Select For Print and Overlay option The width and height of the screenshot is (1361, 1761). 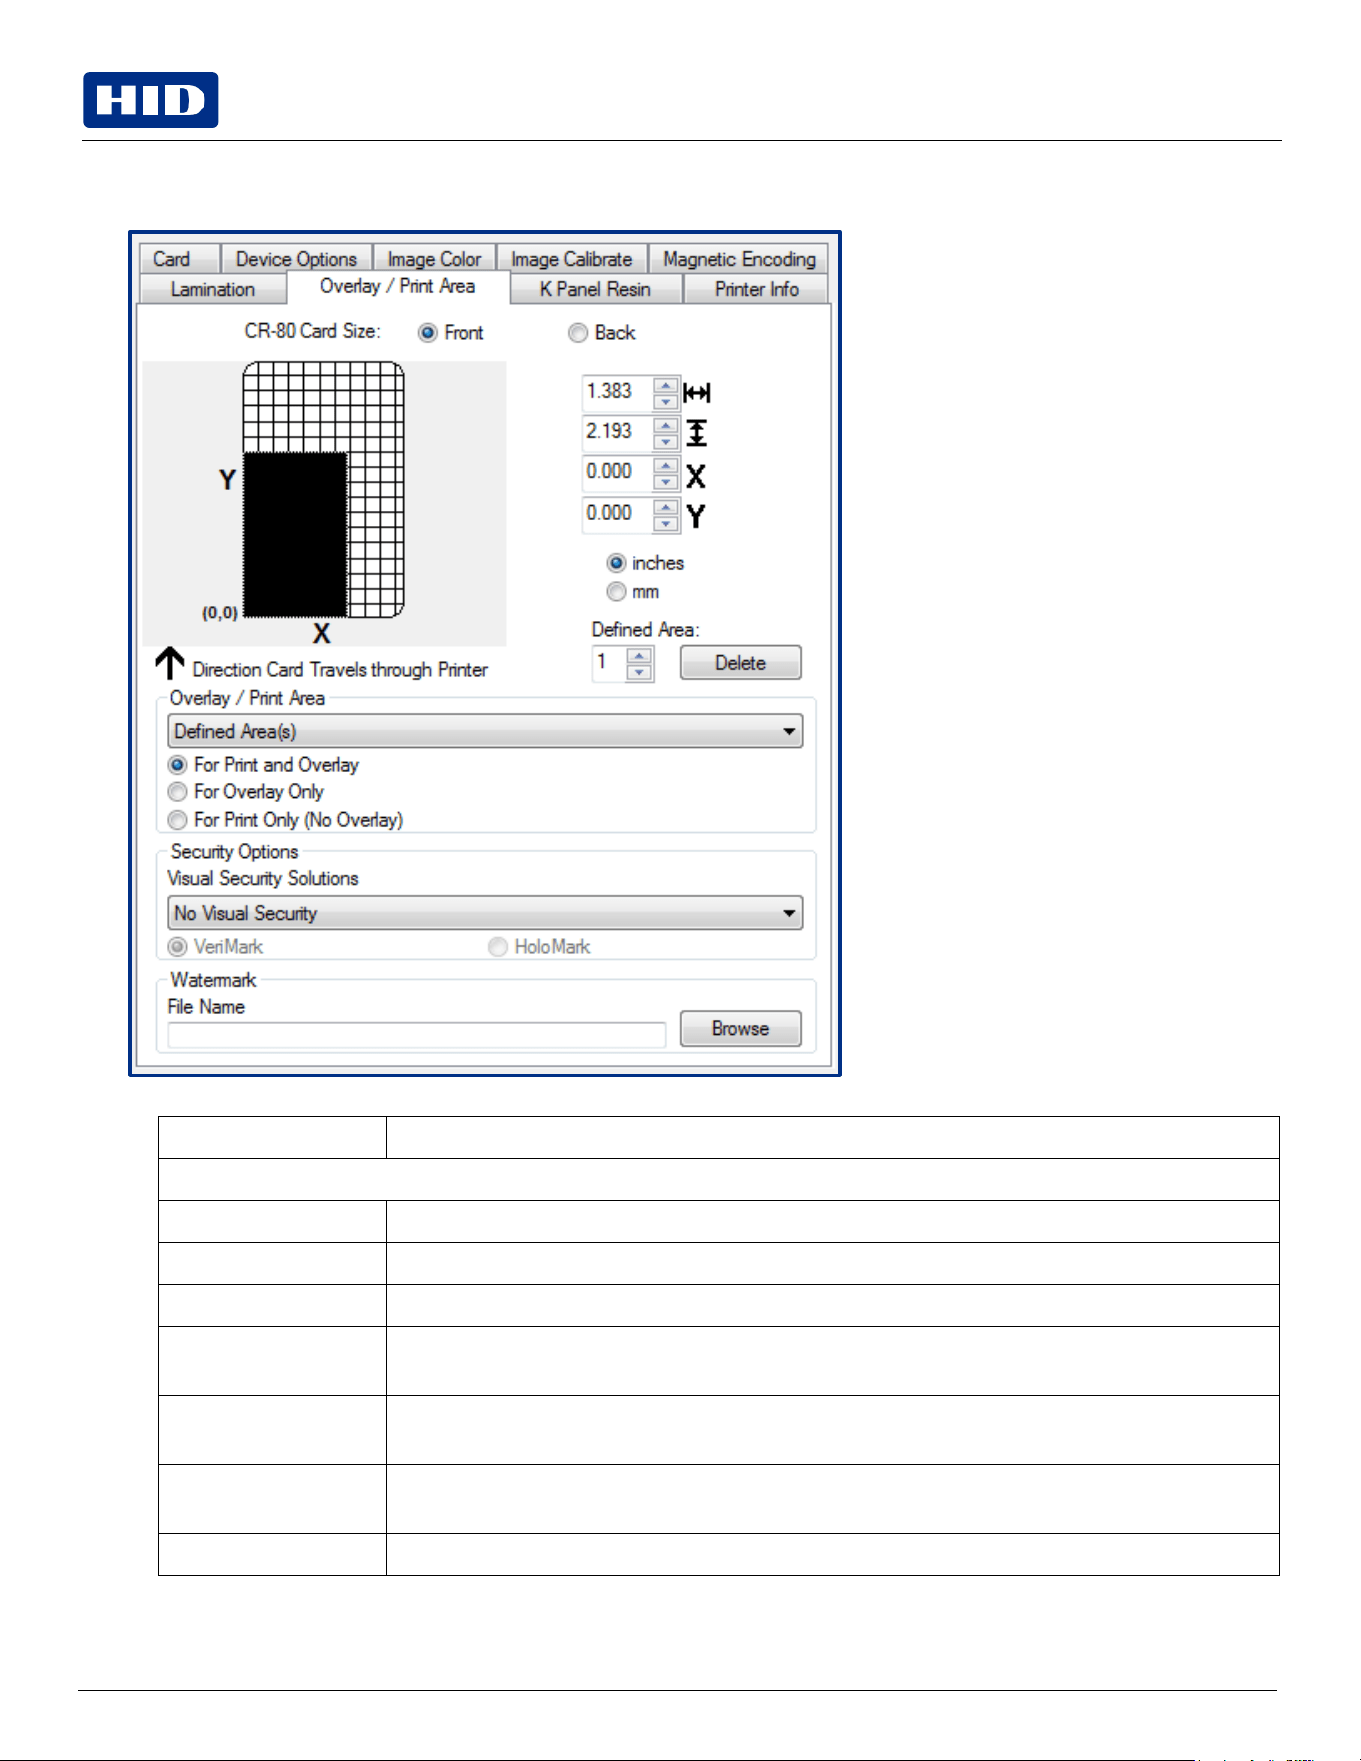178,765
